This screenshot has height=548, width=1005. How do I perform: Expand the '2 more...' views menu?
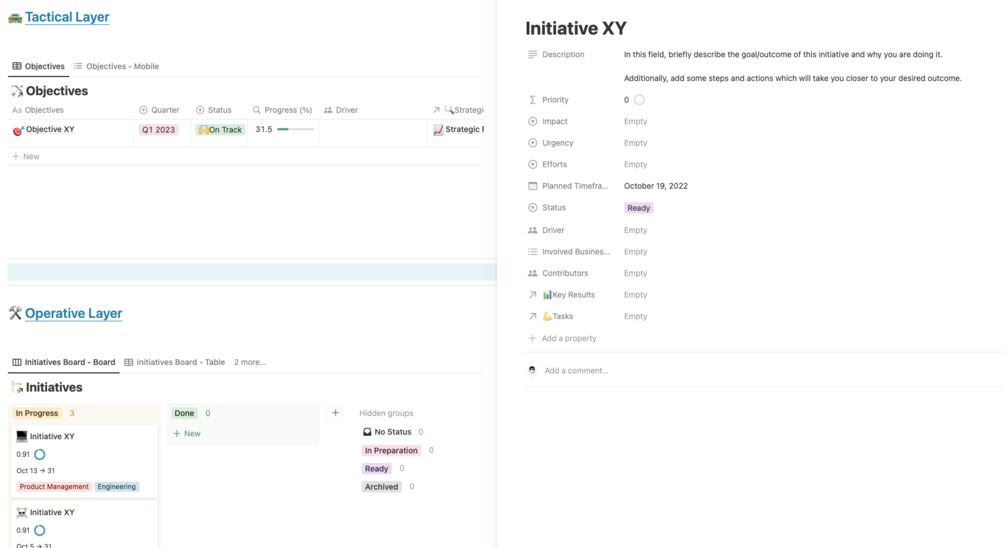(250, 362)
